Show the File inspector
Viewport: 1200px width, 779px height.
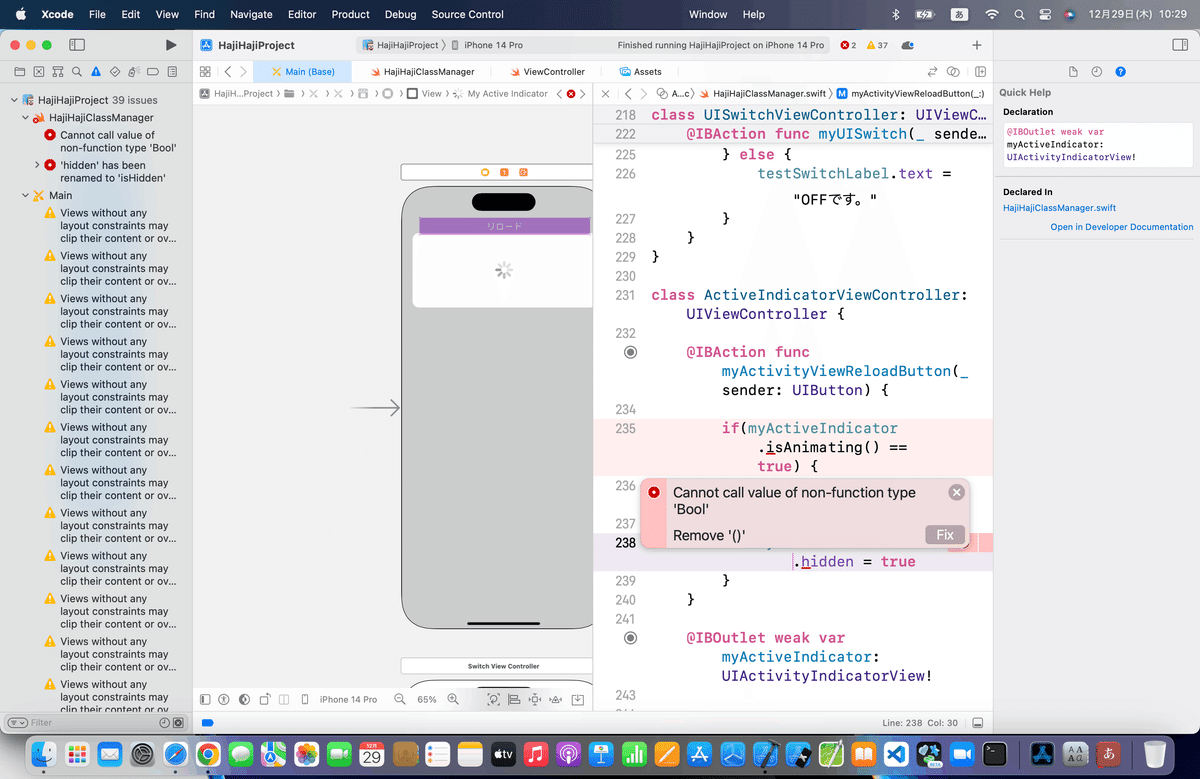coord(1073,72)
